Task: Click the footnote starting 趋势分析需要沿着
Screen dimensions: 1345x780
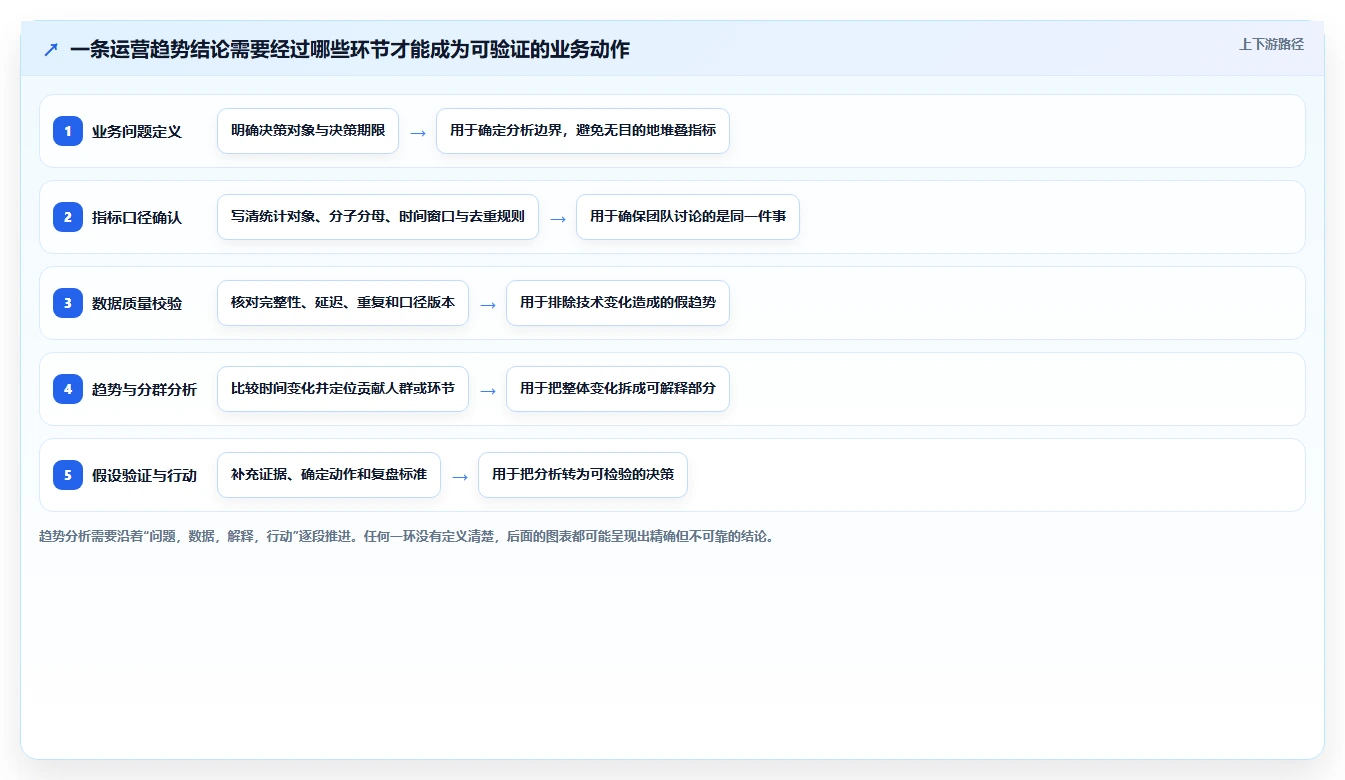Action: 407,536
